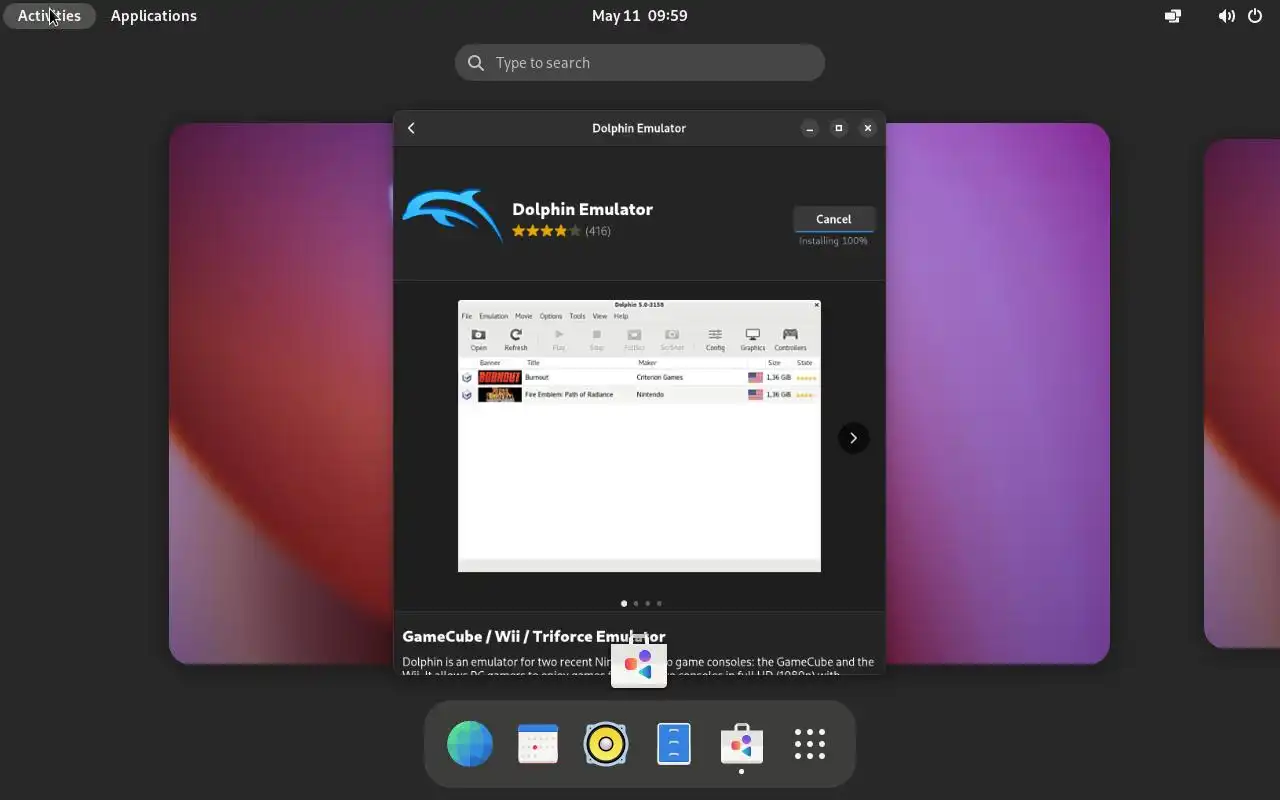Click the network status icon in top bar
The image size is (1280, 800).
click(x=1173, y=16)
